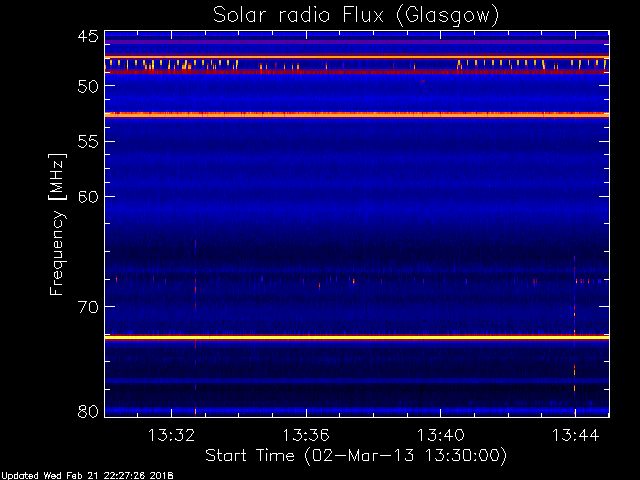The height and width of the screenshot is (480, 640).
Task: Click the "Updated Wed Feb 21" timestamp text
Action: pyautogui.click(x=87, y=476)
